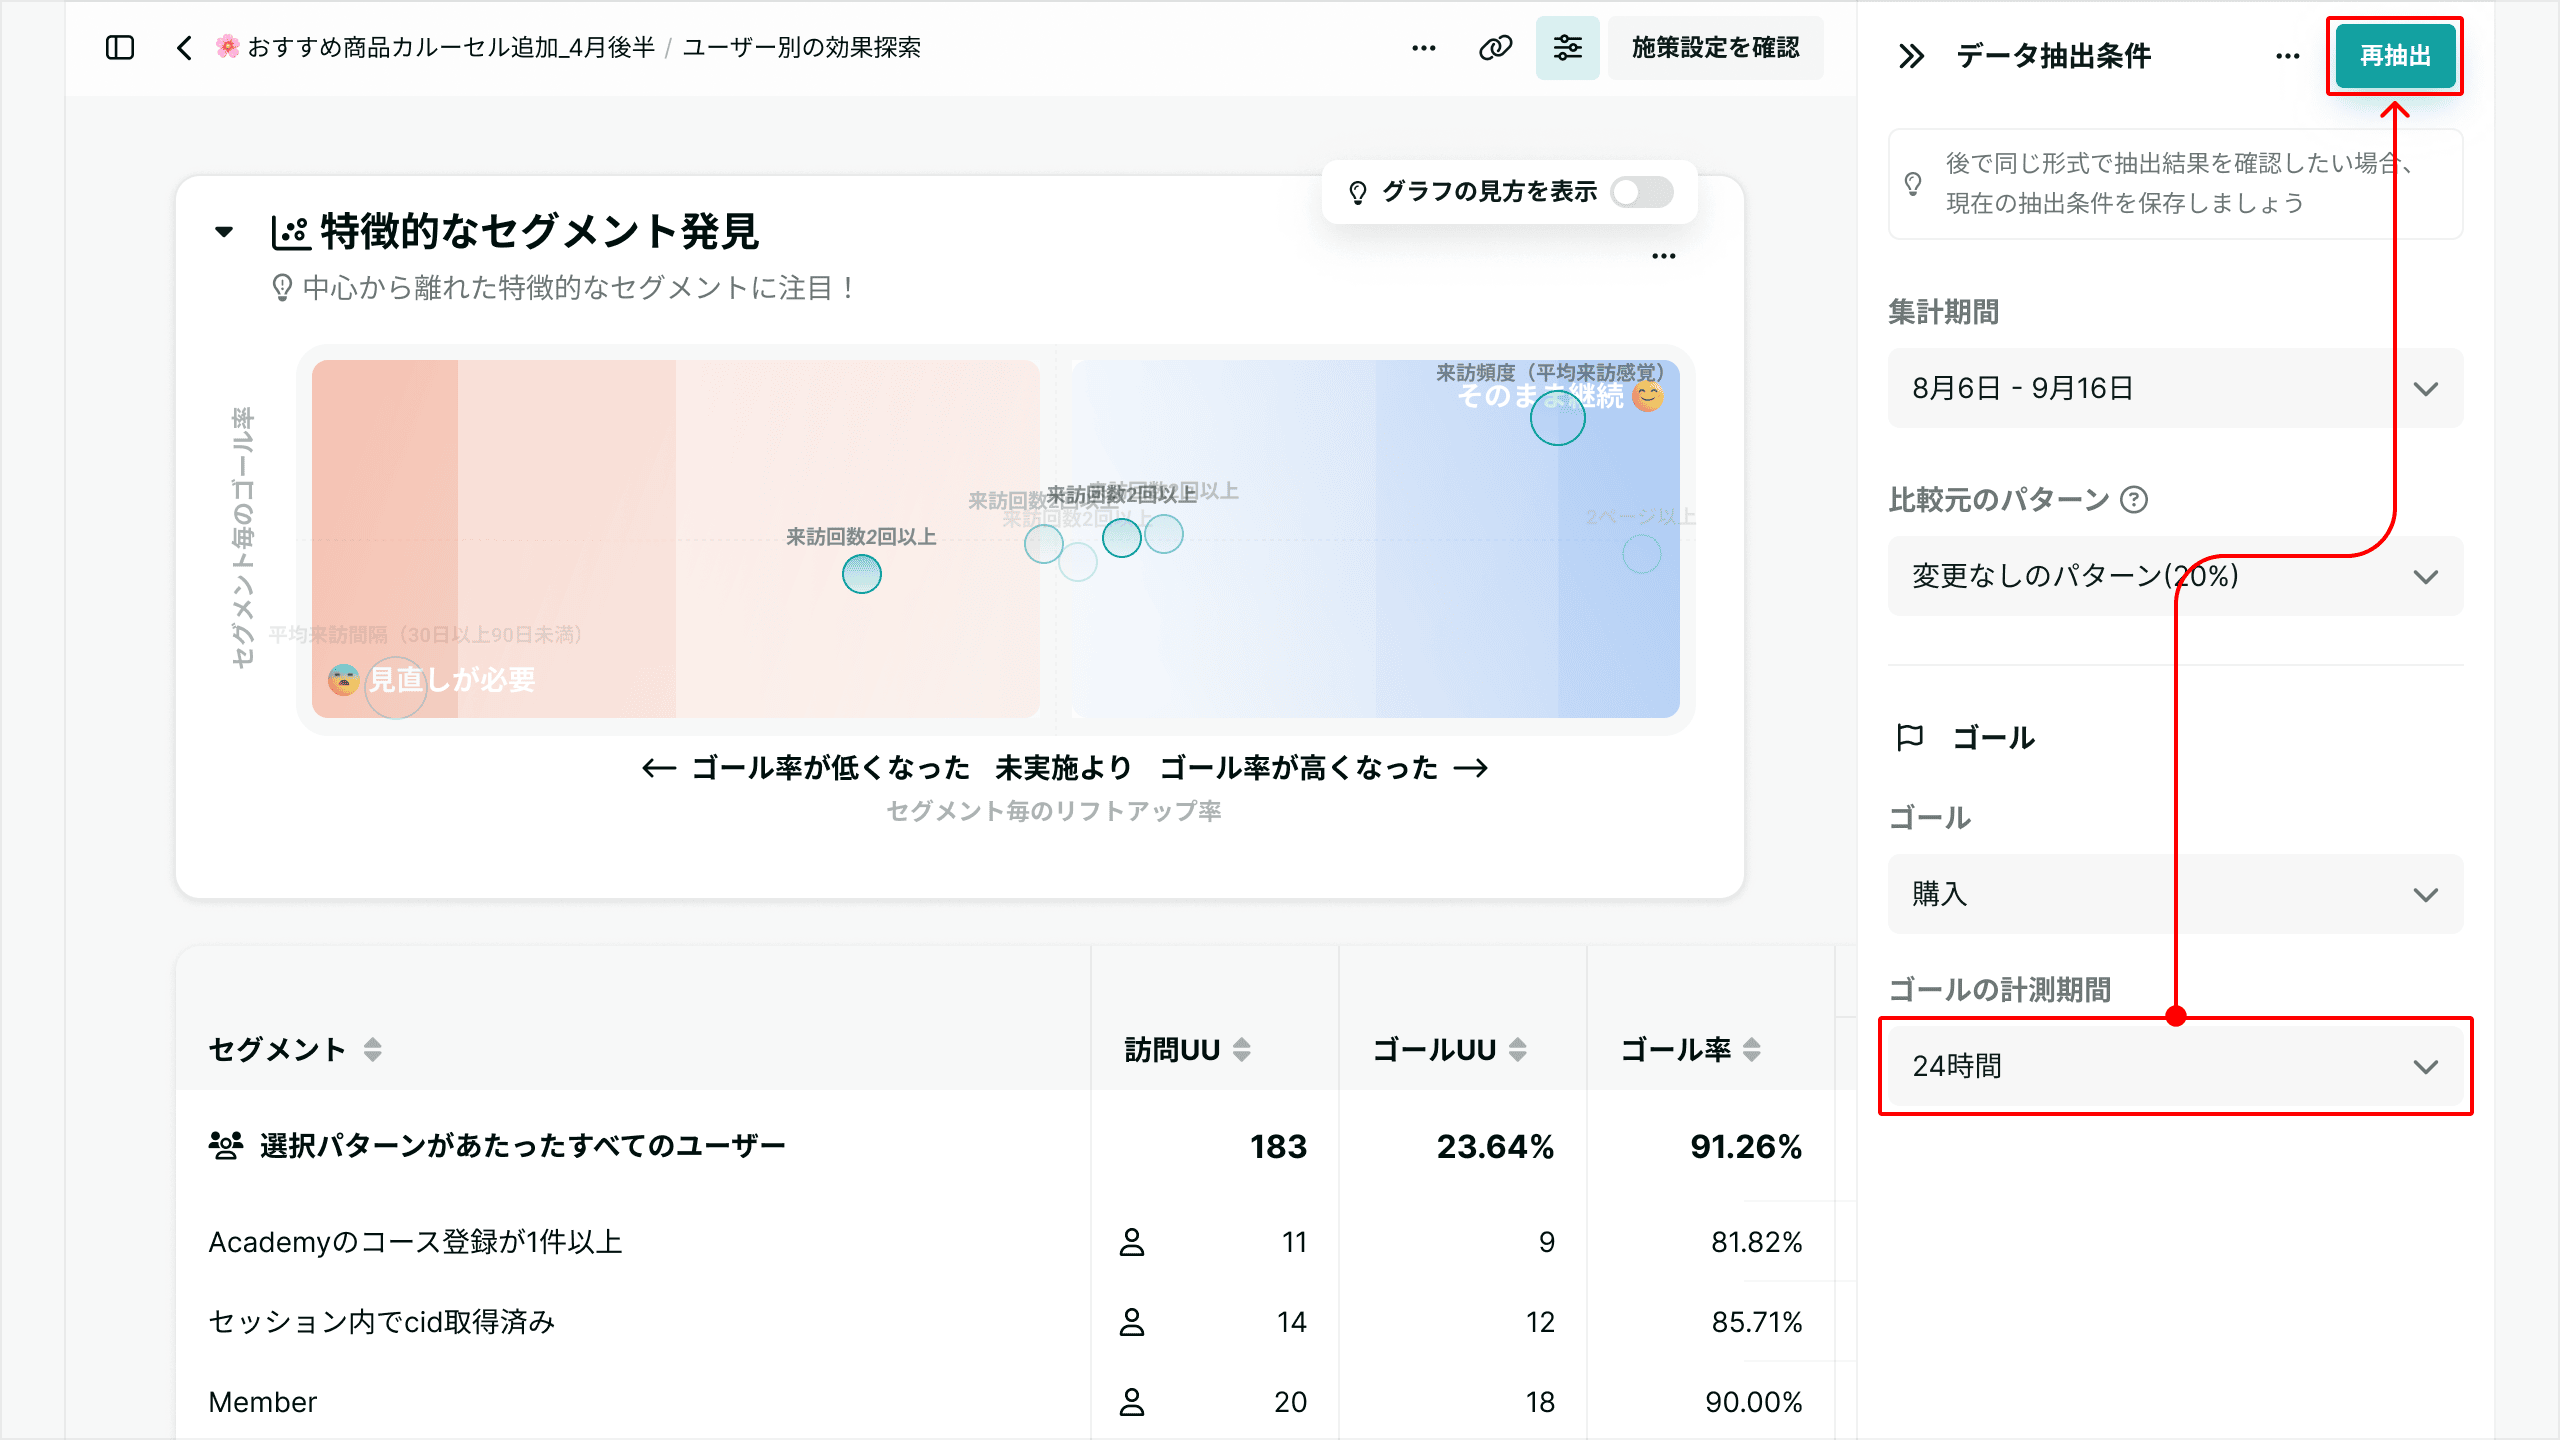
Task: Click the 再抽出 button
Action: point(2395,56)
